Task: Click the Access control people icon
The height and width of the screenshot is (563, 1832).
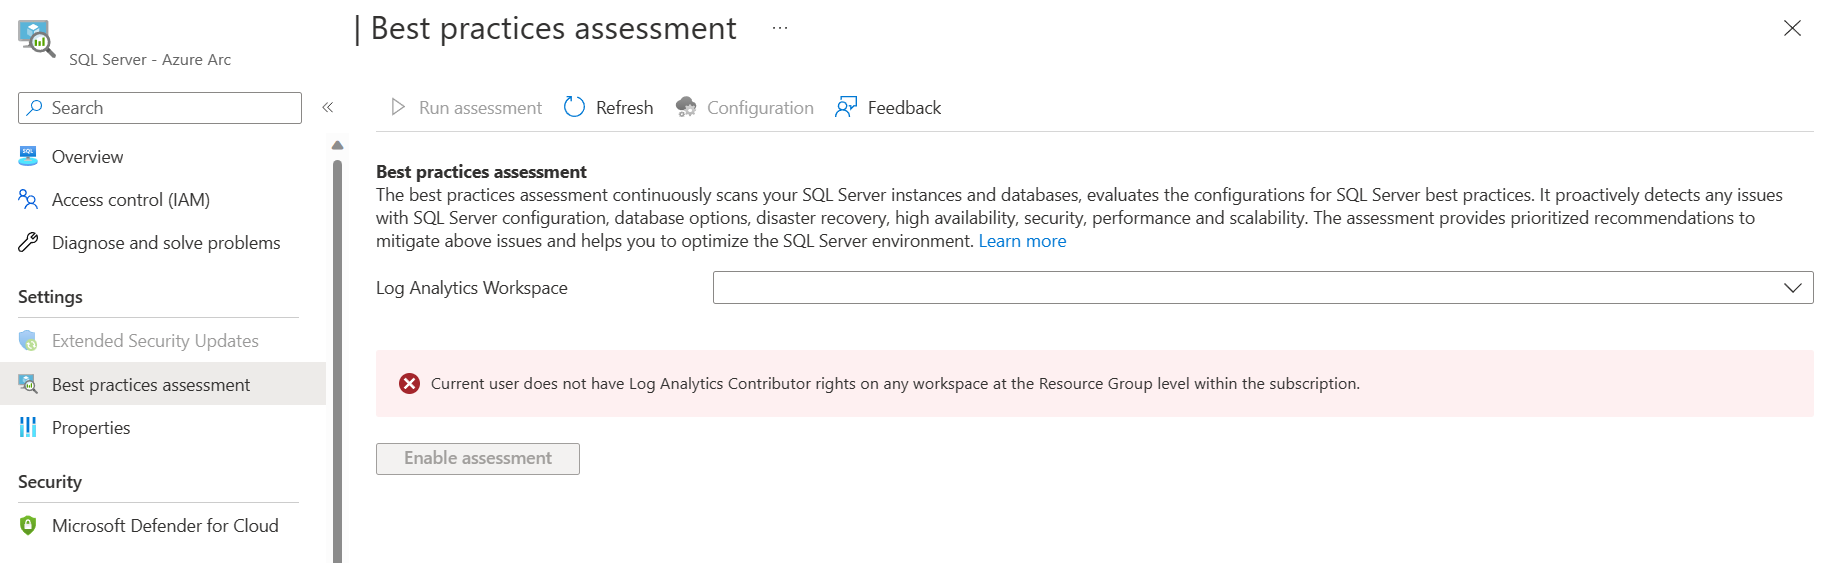Action: point(28,199)
